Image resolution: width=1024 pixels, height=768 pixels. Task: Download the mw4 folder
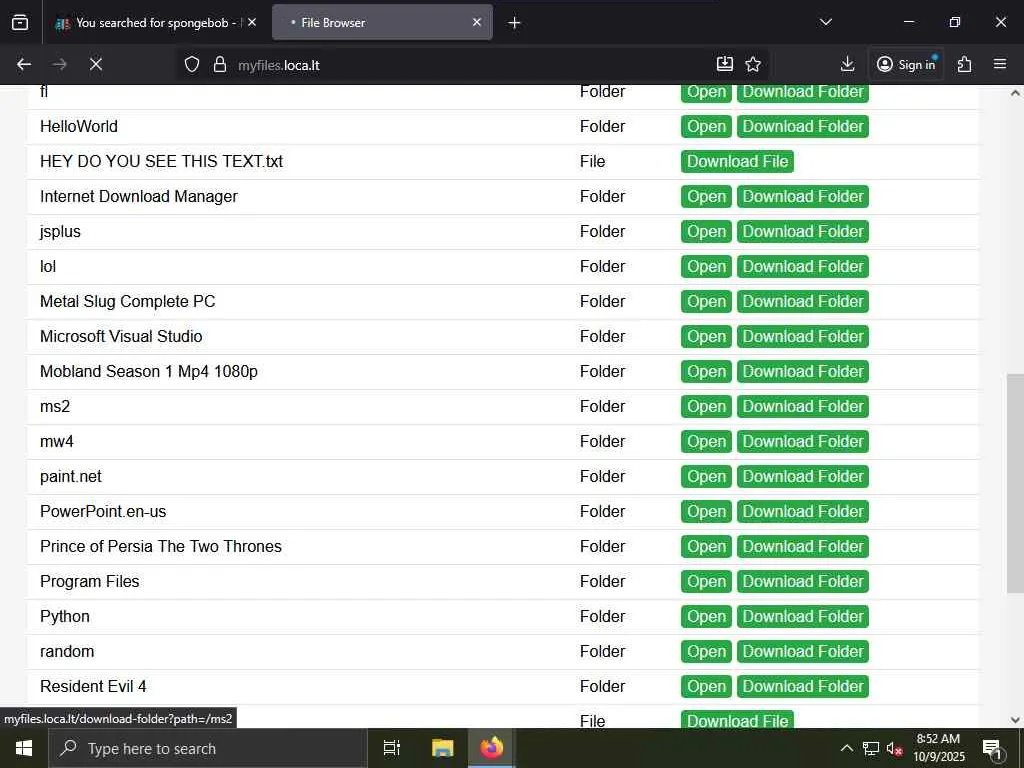pyautogui.click(x=803, y=441)
